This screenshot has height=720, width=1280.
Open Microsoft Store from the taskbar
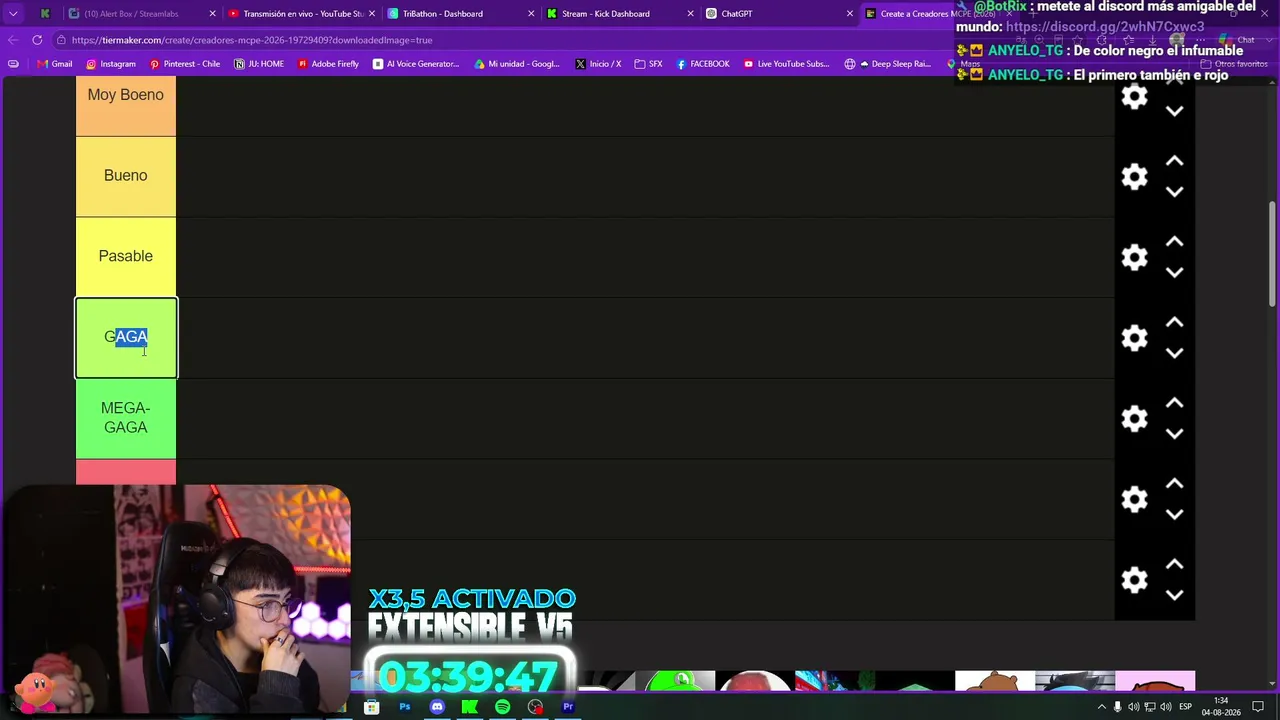(371, 707)
